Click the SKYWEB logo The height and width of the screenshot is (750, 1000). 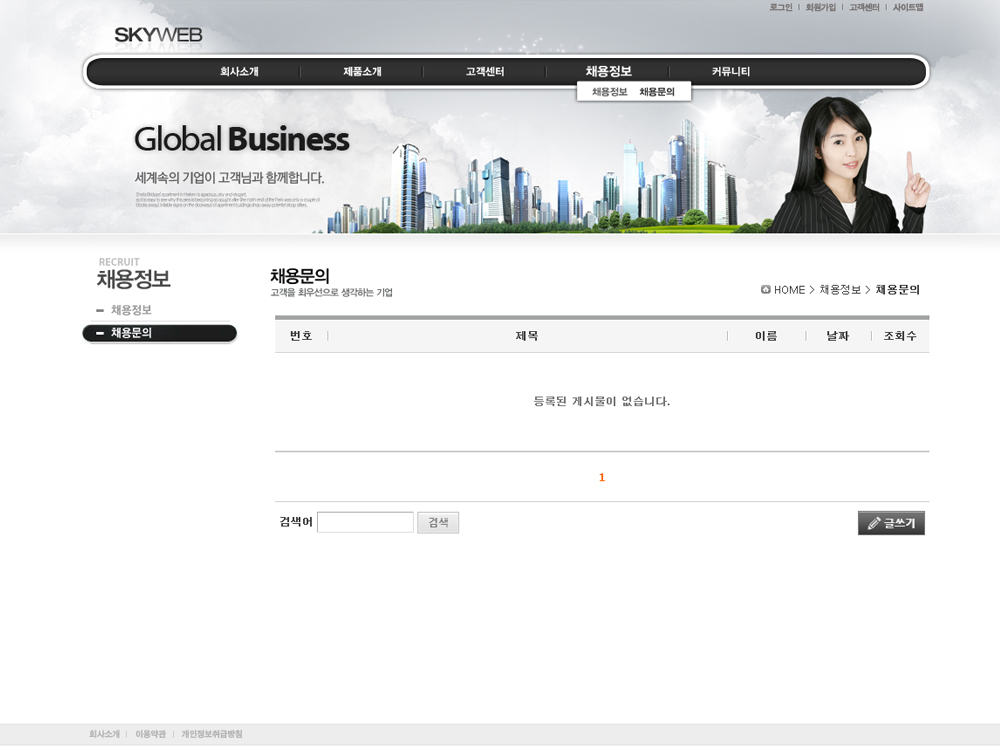tap(158, 36)
